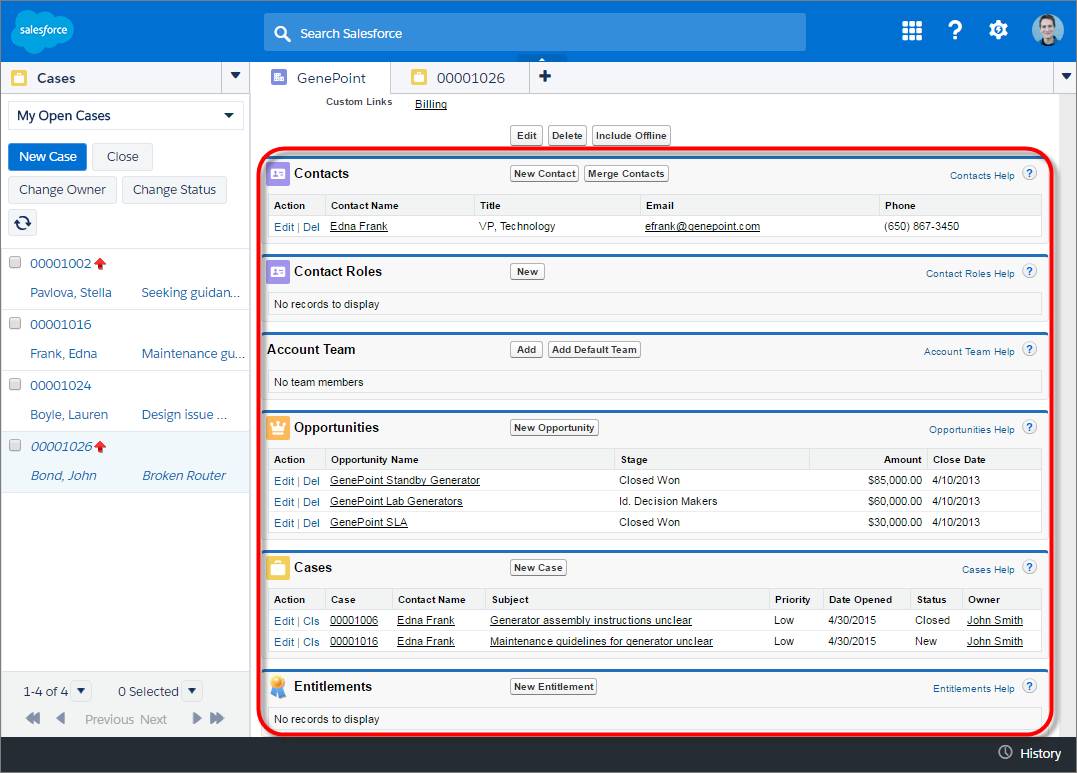Viewport: 1077px width, 773px height.
Task: Click the magnifier icon in search bar
Action: [x=282, y=34]
